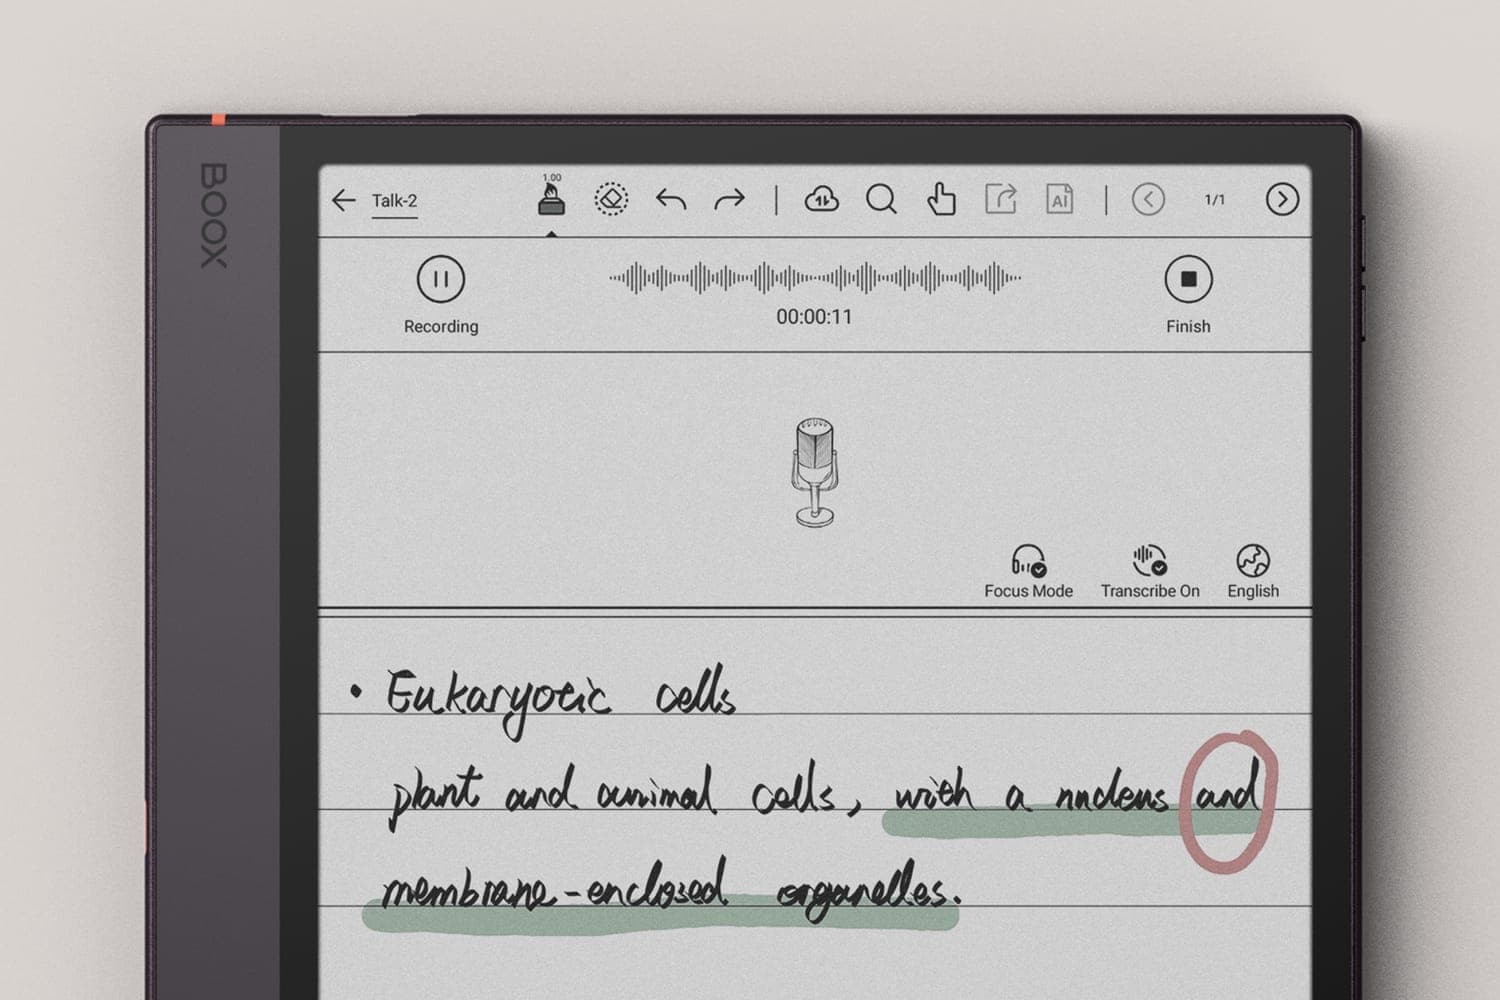The height and width of the screenshot is (1000, 1500).
Task: Toggle finger touch input icon
Action: tap(940, 199)
